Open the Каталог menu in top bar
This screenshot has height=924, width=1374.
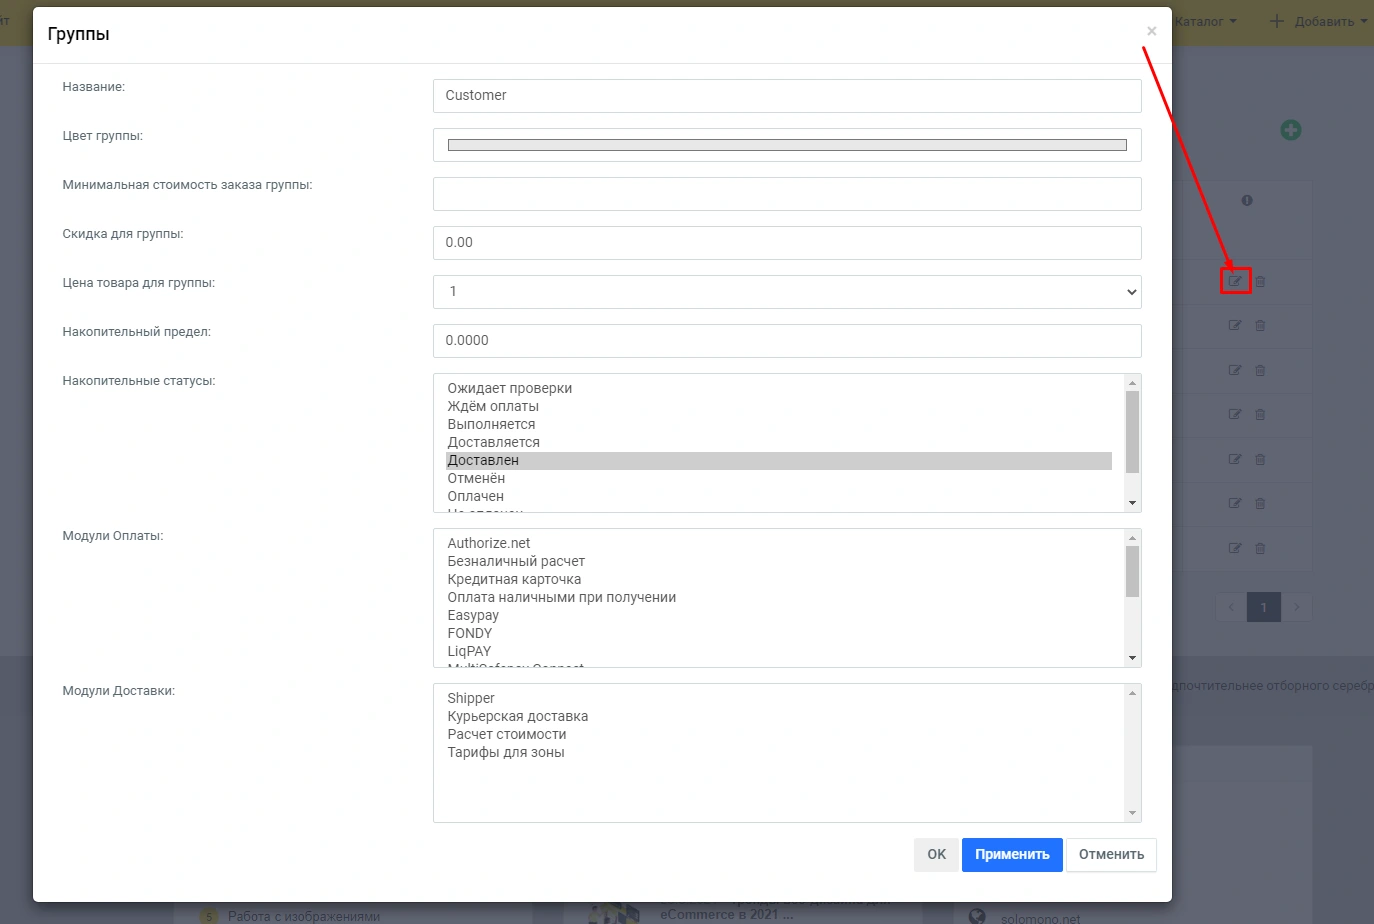(1205, 21)
